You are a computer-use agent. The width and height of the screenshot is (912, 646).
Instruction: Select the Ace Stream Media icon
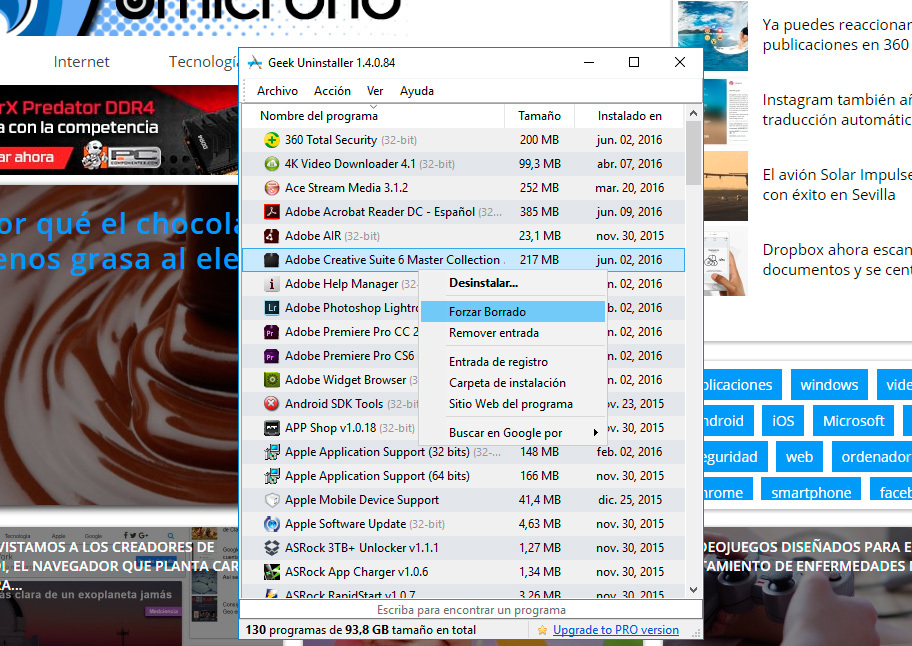(x=270, y=187)
